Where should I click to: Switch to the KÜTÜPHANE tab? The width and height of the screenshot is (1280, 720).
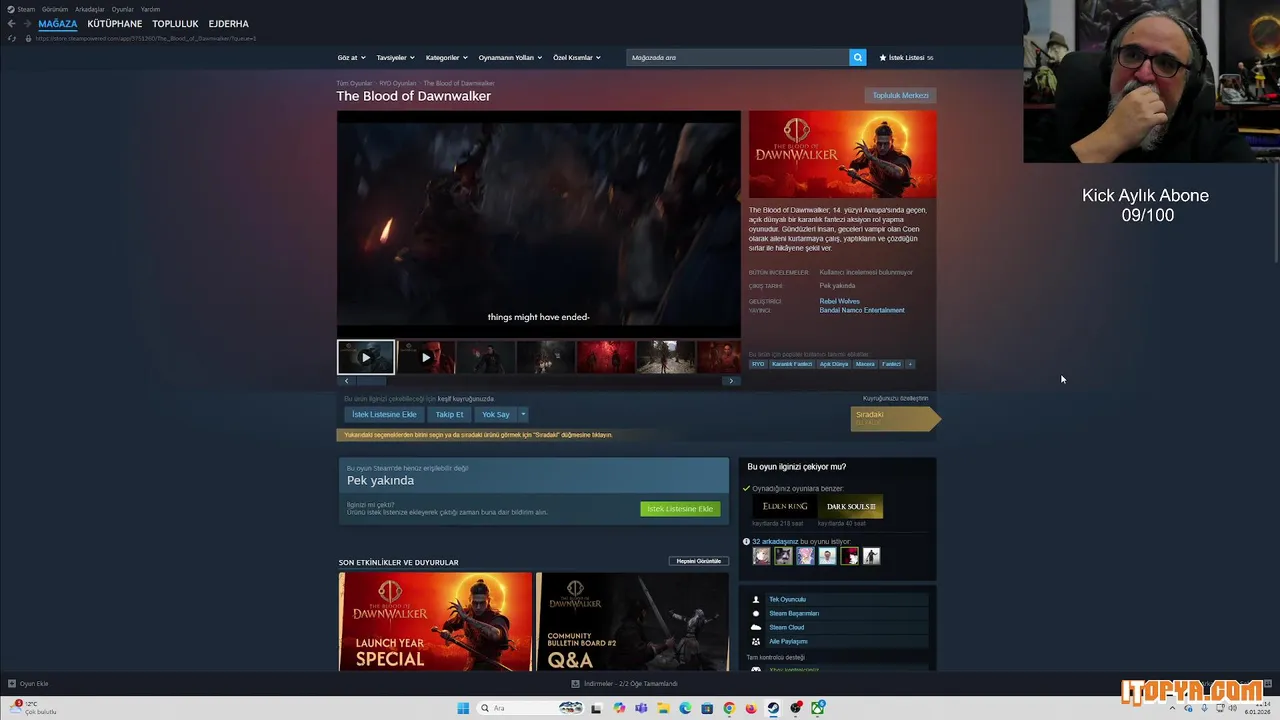[x=115, y=24]
